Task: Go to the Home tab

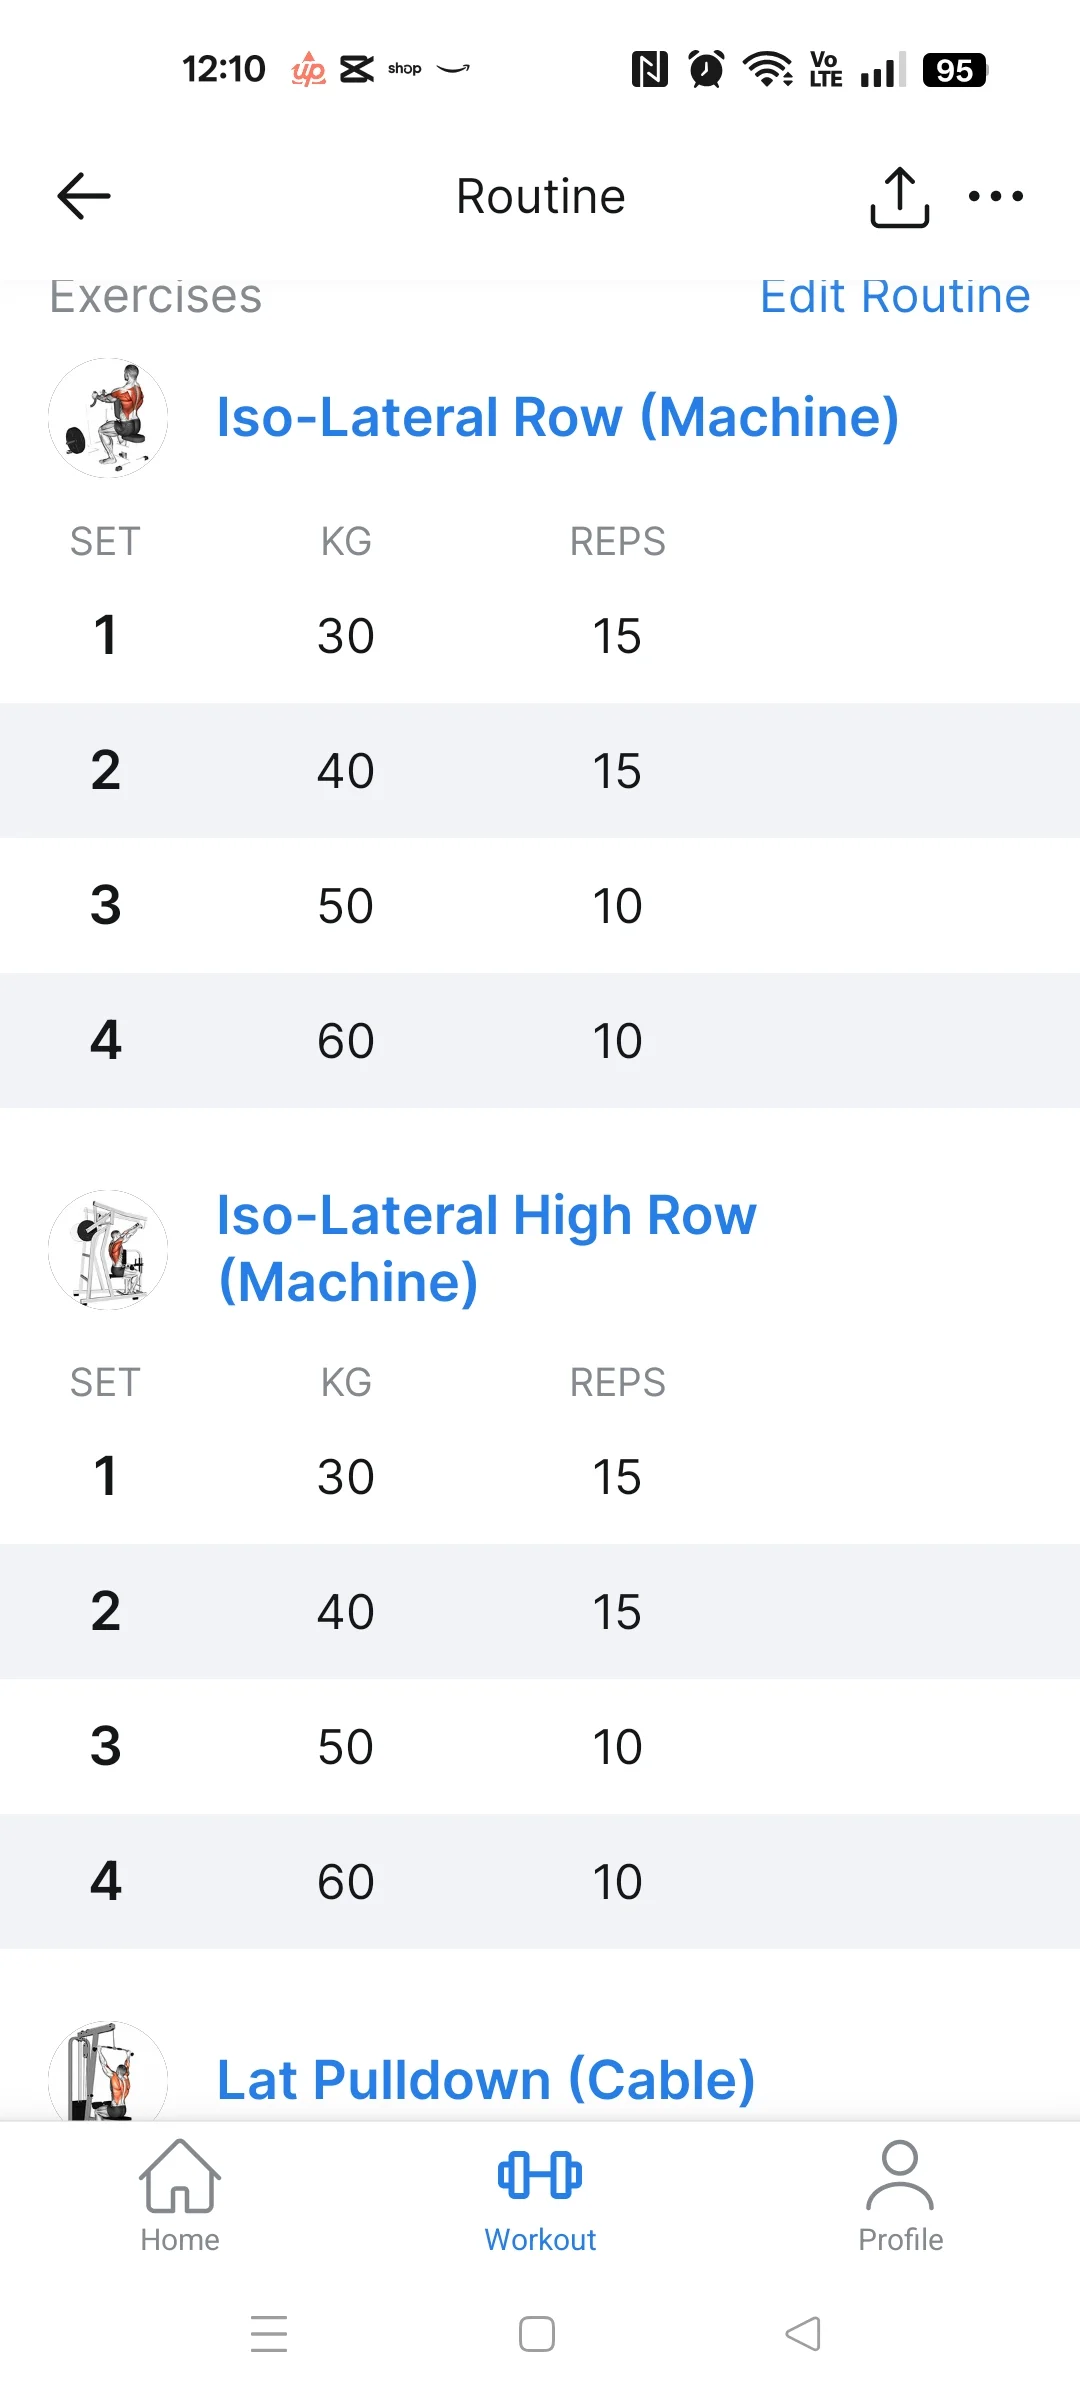Action: pyautogui.click(x=180, y=2196)
